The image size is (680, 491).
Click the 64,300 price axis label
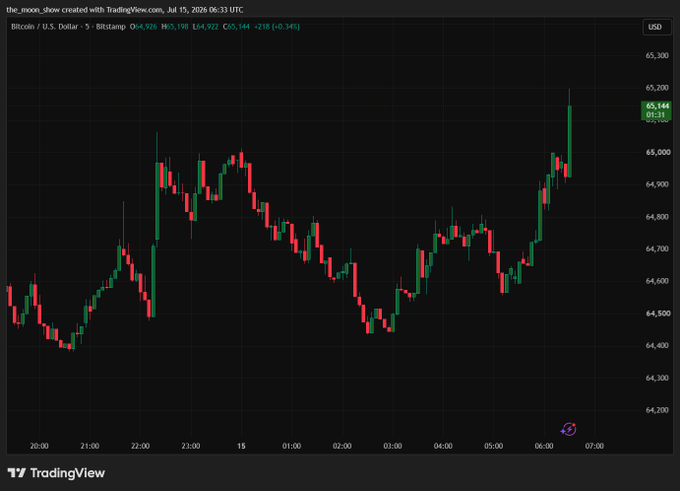(657, 378)
